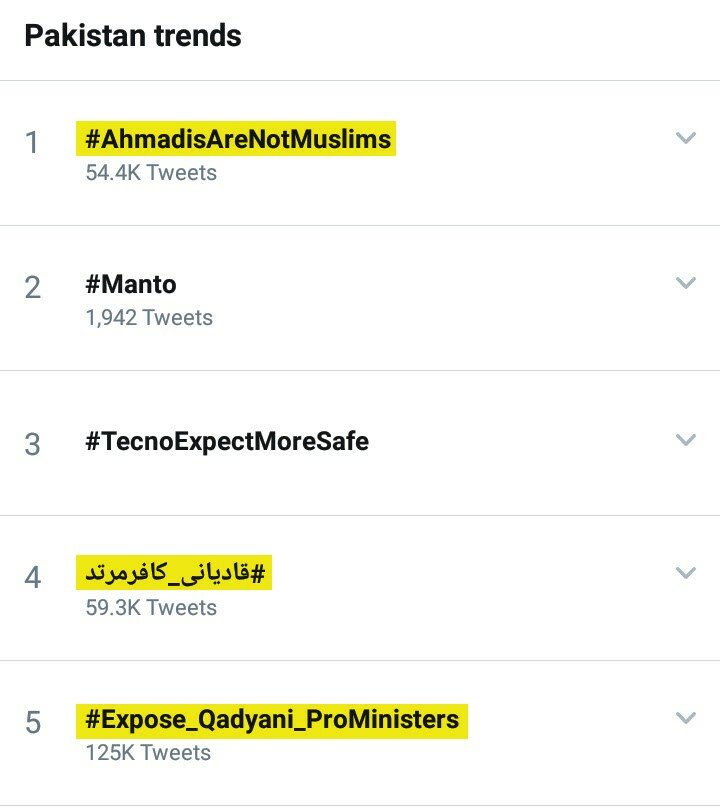Open the chevron menu beside #TecnoExpectMoreSafe

tap(685, 440)
